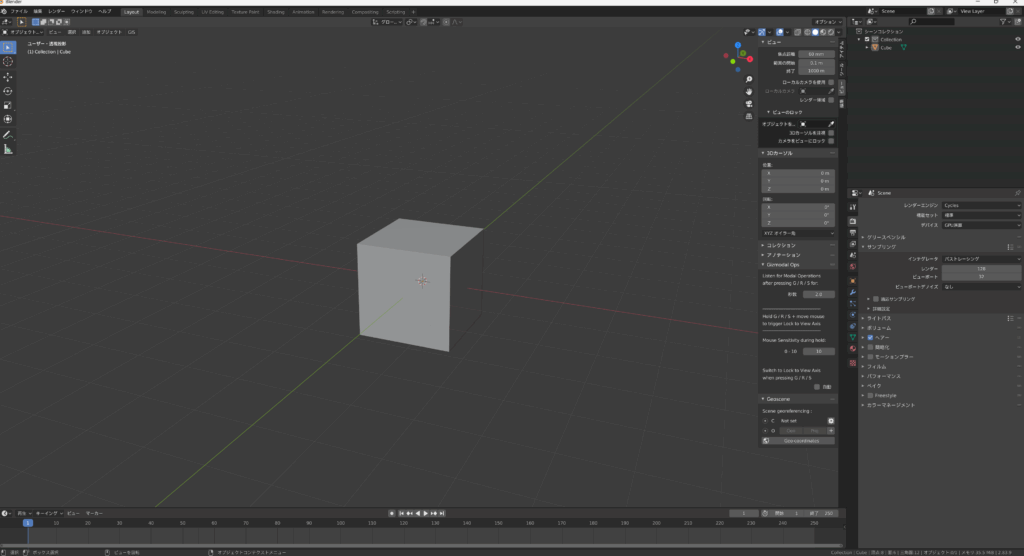Viewport: 1024px width, 556px height.
Task: Open the レンダーエンジン Cycles dropdown
Action: click(x=980, y=205)
